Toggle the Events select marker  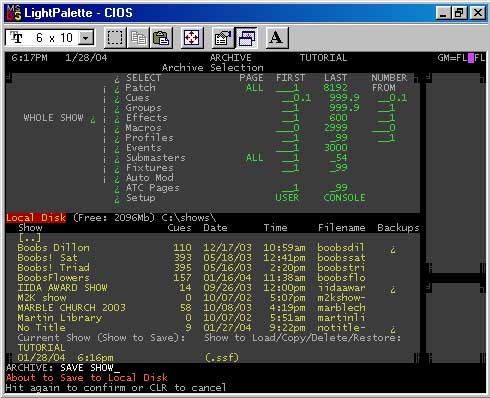[x=117, y=149]
